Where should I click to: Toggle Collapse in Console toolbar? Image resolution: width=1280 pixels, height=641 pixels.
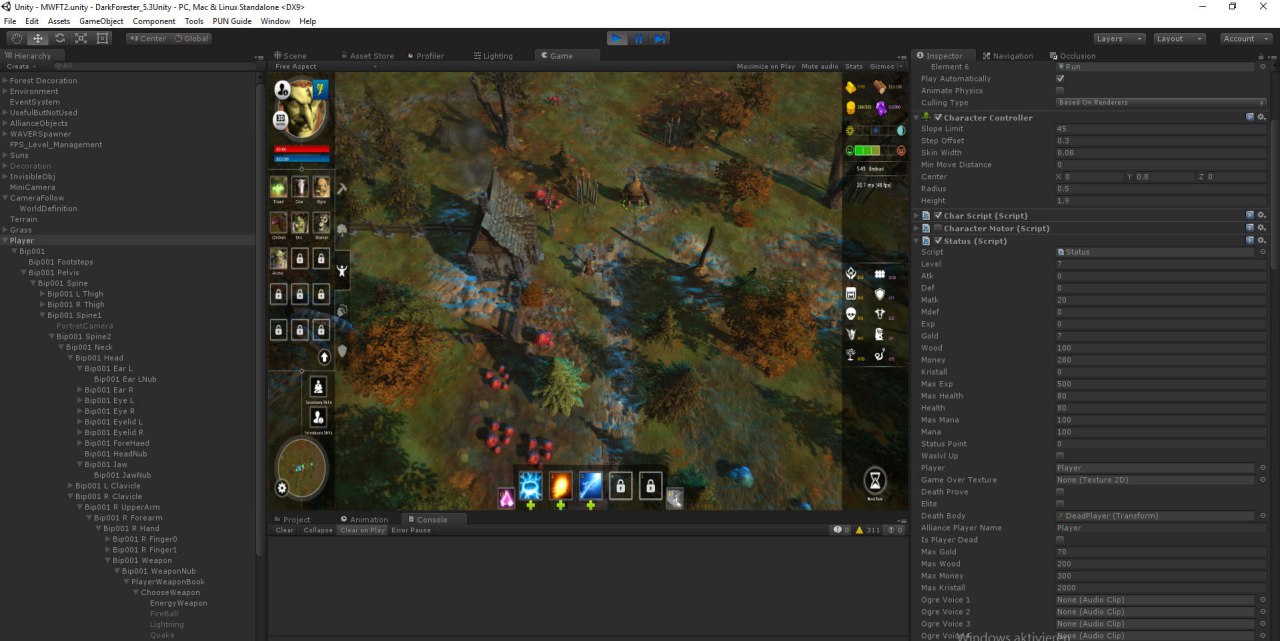[x=317, y=530]
